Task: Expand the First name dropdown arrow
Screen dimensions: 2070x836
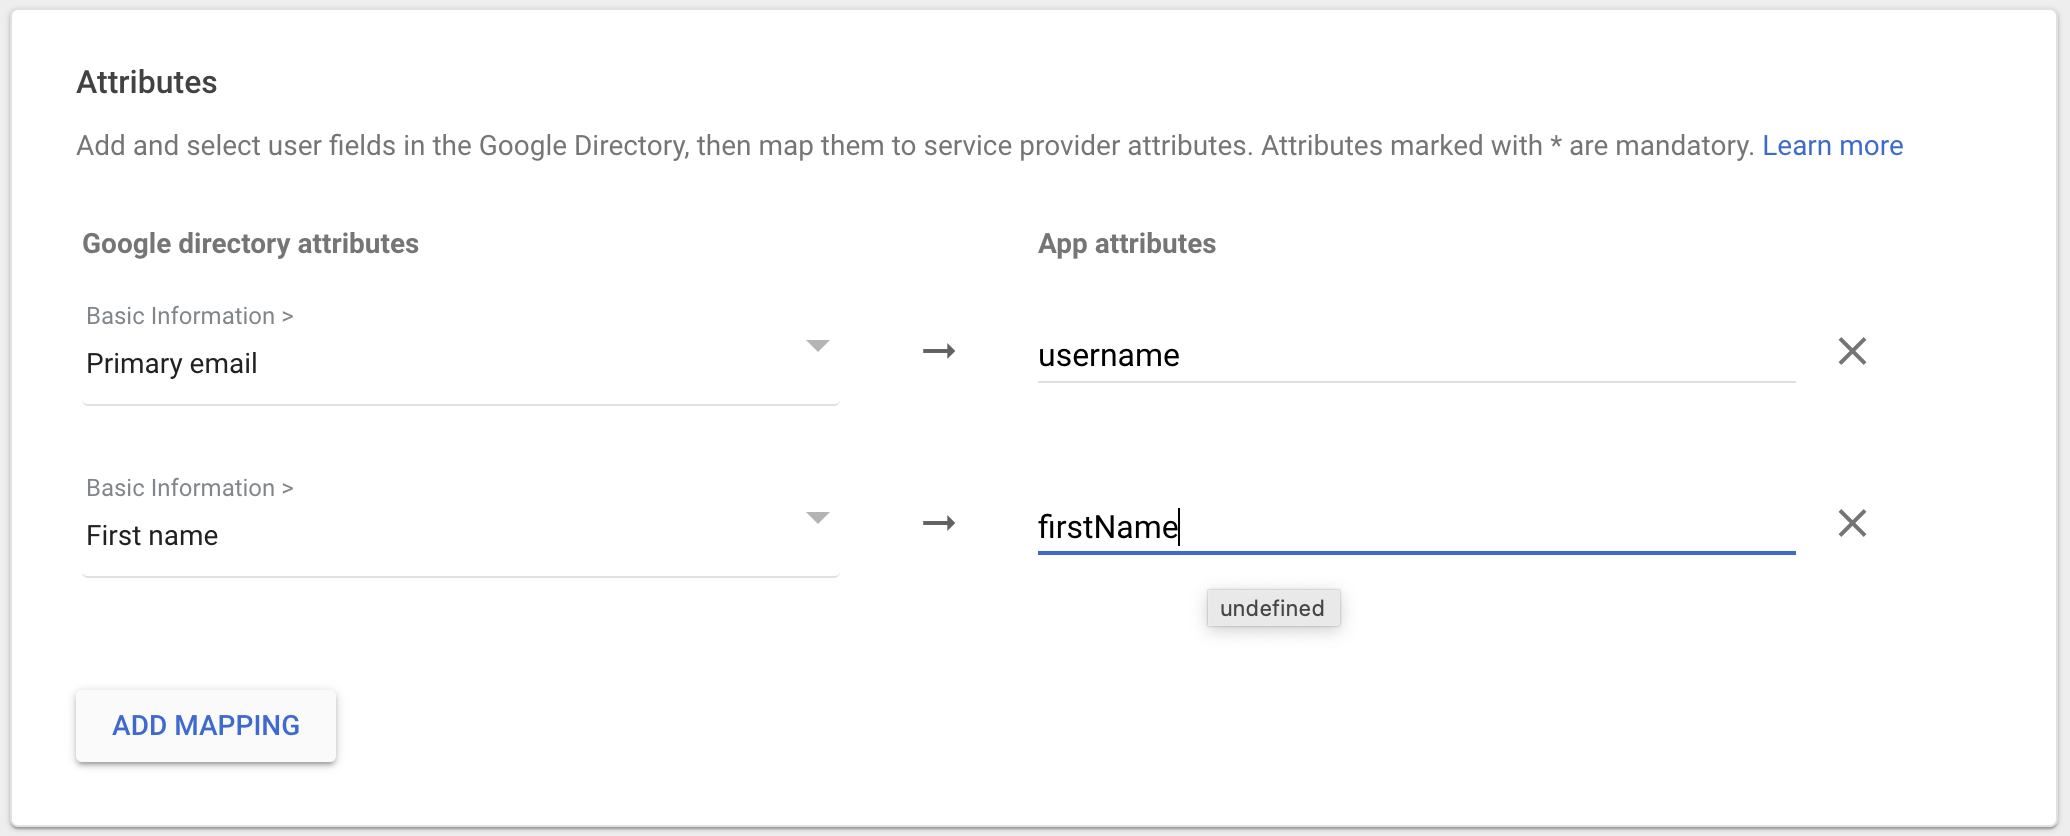Action: coord(817,518)
